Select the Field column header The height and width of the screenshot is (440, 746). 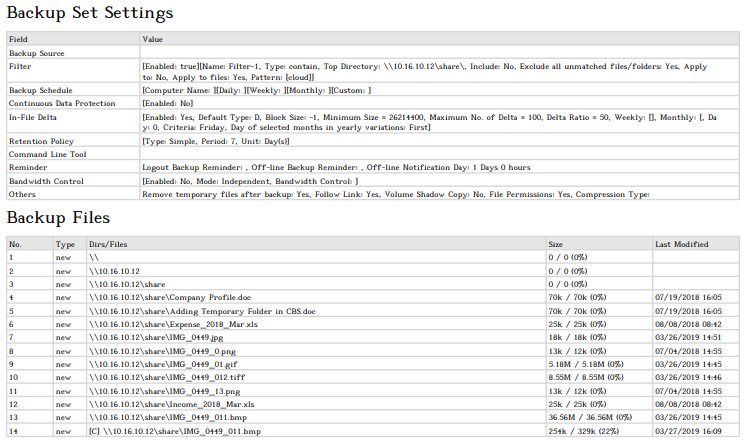coord(19,39)
